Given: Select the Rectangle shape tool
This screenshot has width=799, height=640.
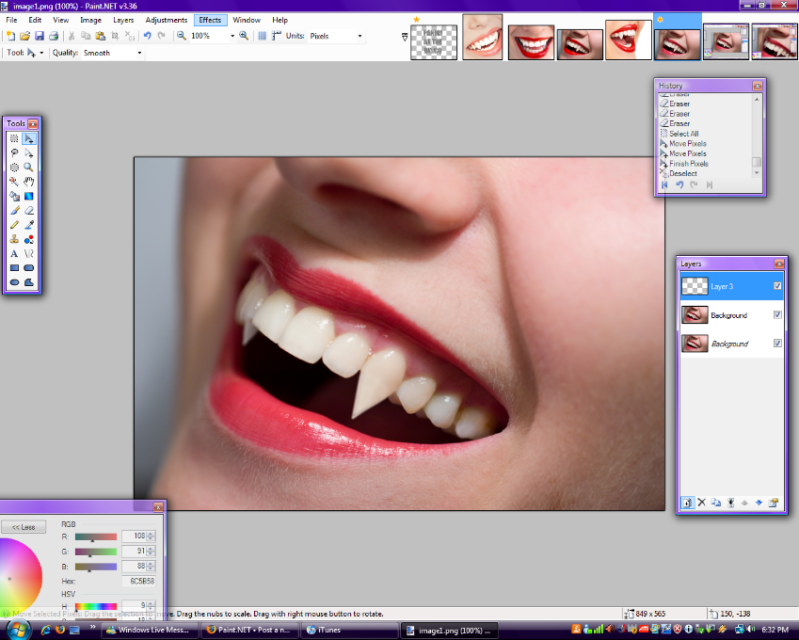Looking at the screenshot, I should (14, 268).
